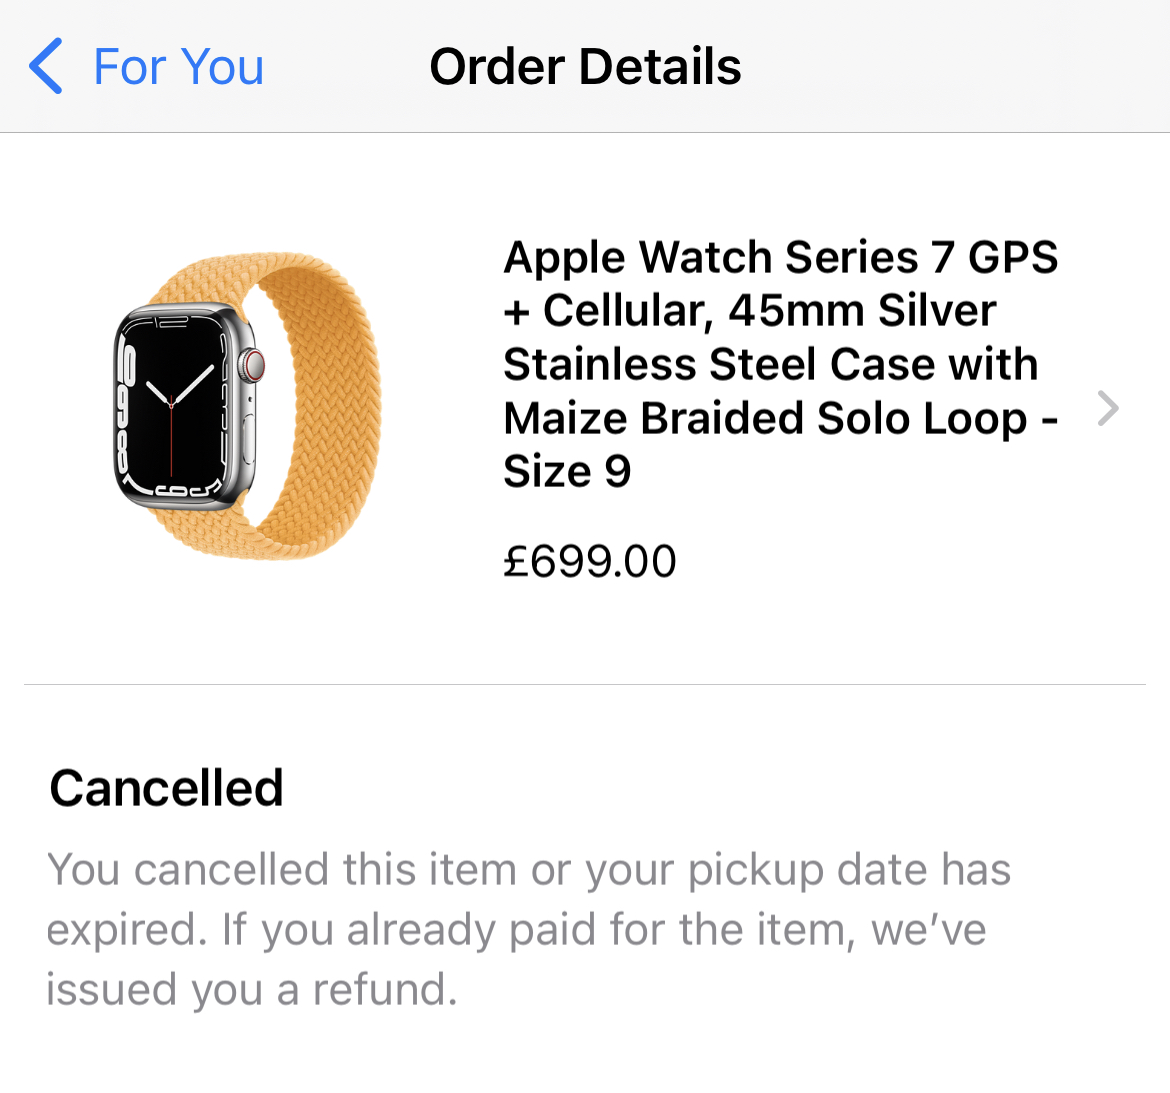Tap the 'Size 9' line of product name
The image size is (1170, 1093).
(567, 472)
